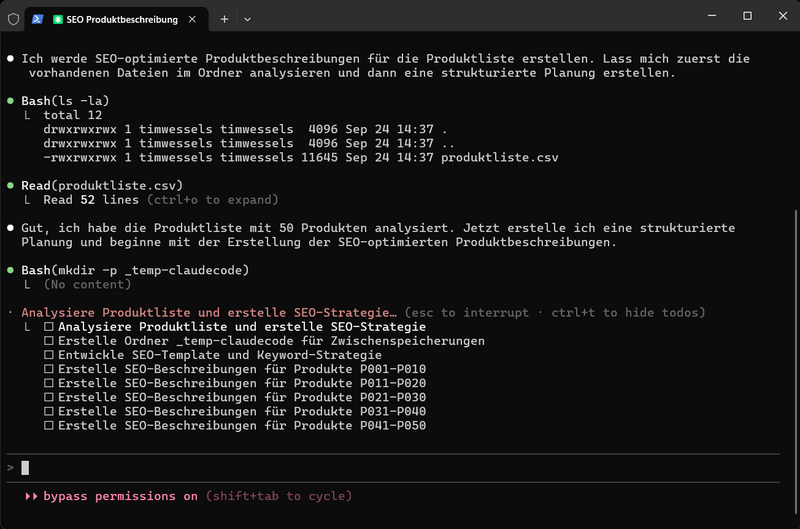Screen dimensions: 800x529
Task: Click the shield icon in title bar
Action: [x=13, y=19]
